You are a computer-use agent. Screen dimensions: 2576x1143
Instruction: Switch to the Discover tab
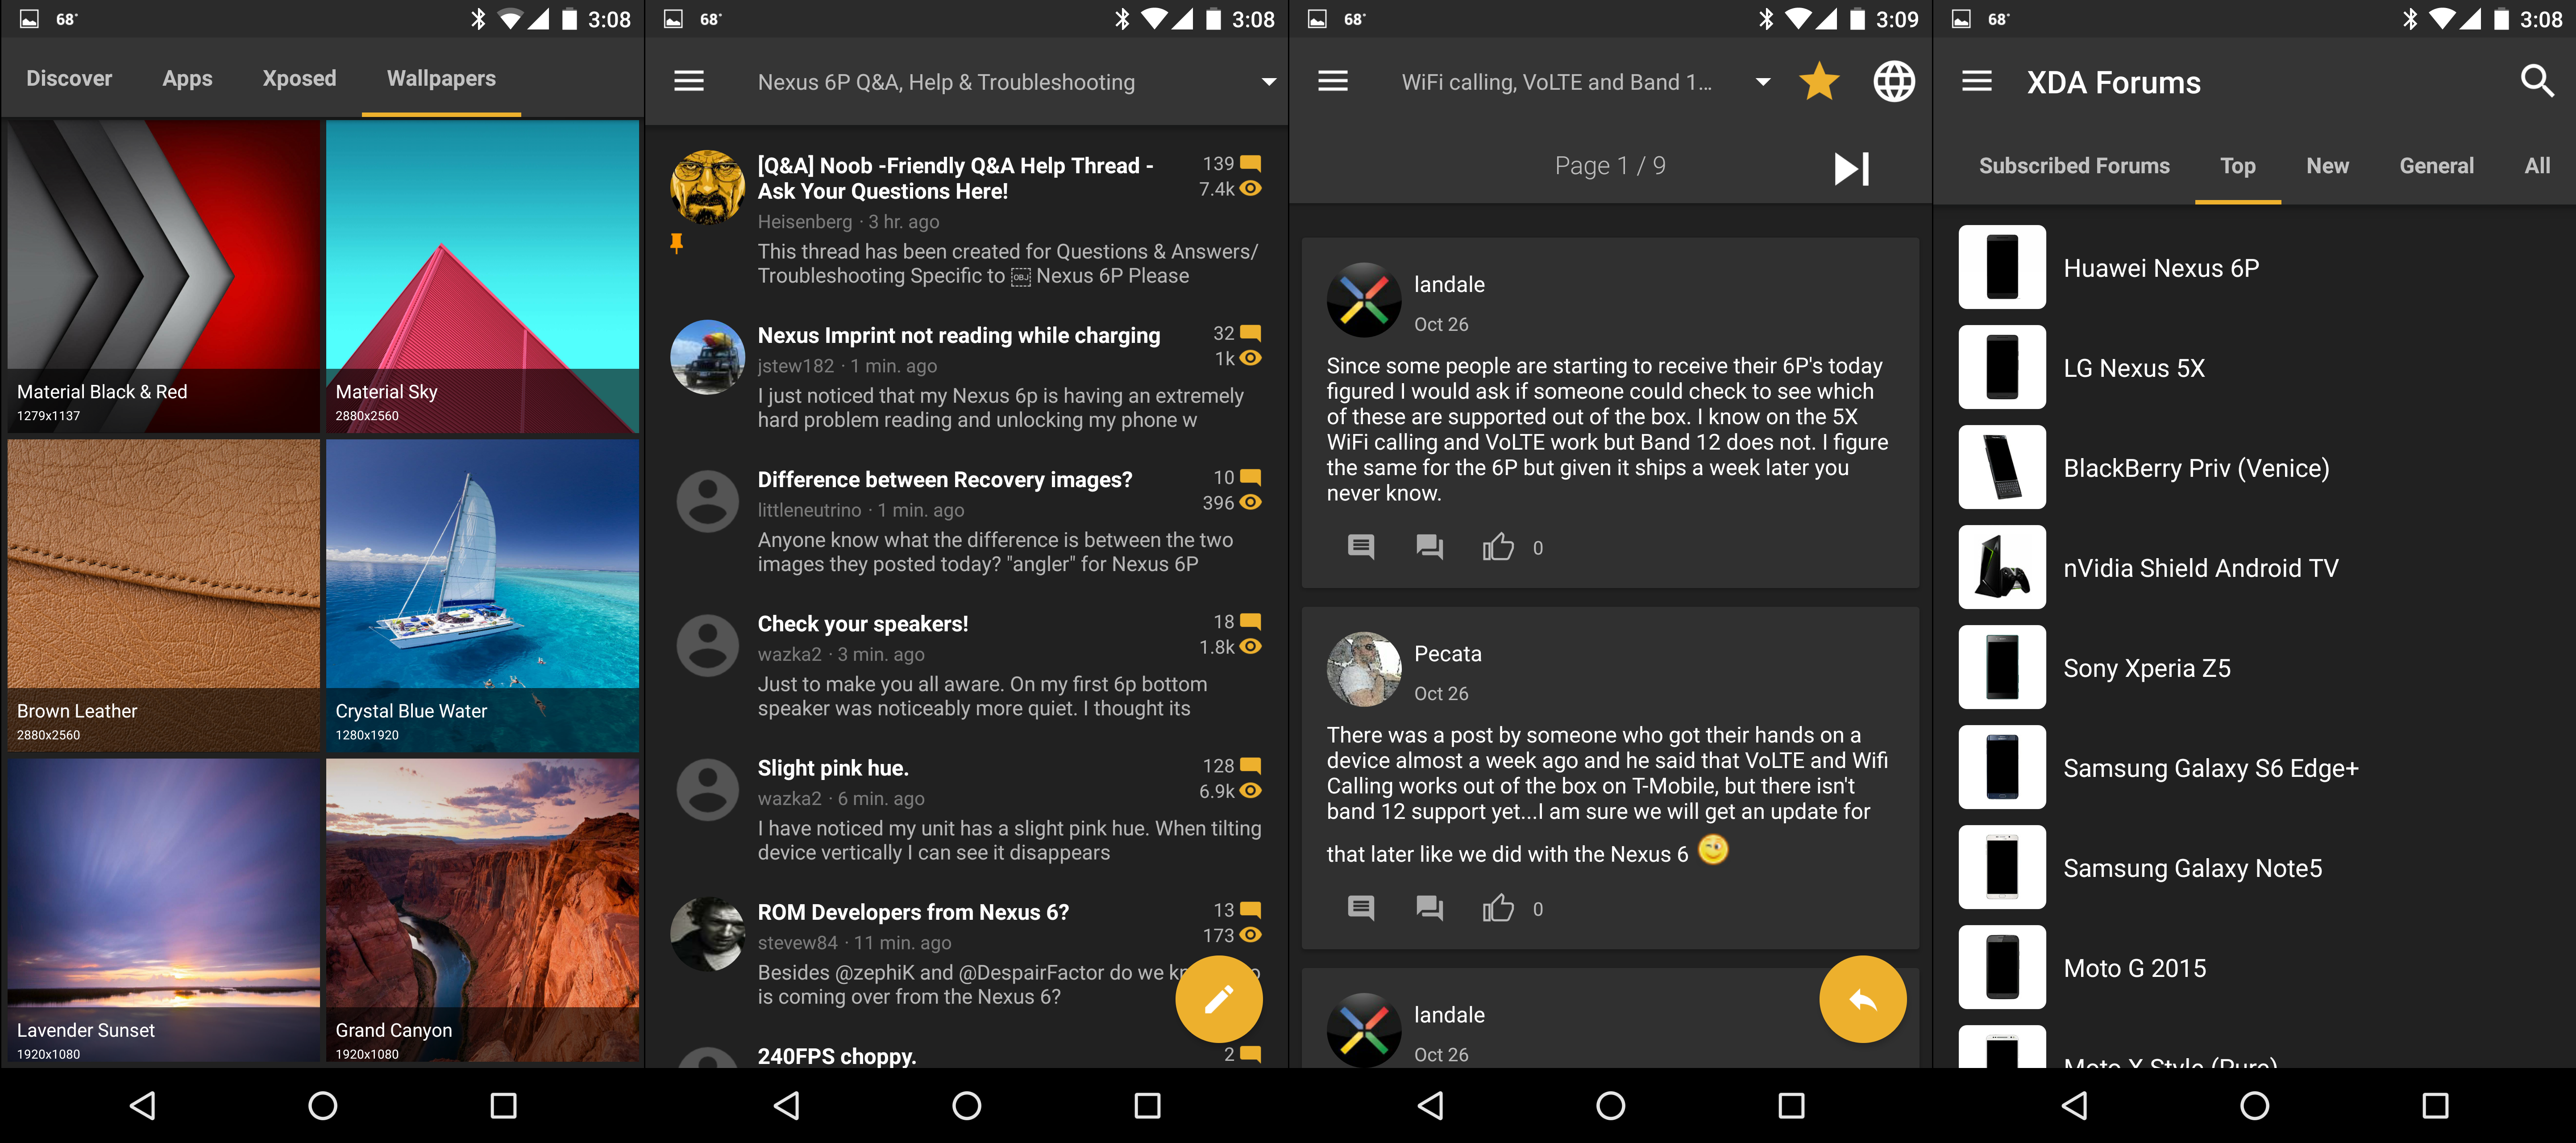pyautogui.click(x=69, y=78)
